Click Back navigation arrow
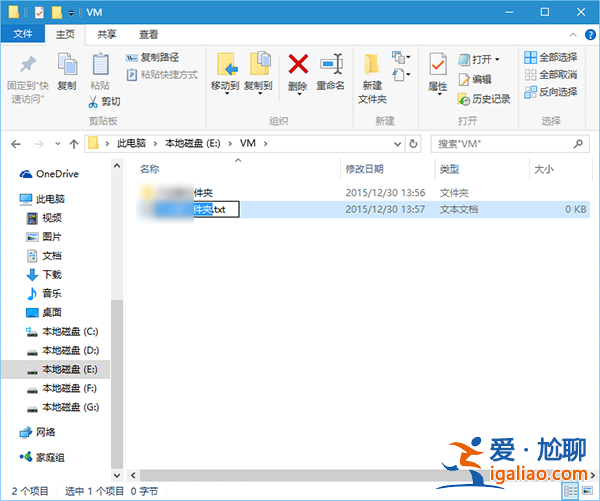This screenshot has width=600, height=501. 16,144
